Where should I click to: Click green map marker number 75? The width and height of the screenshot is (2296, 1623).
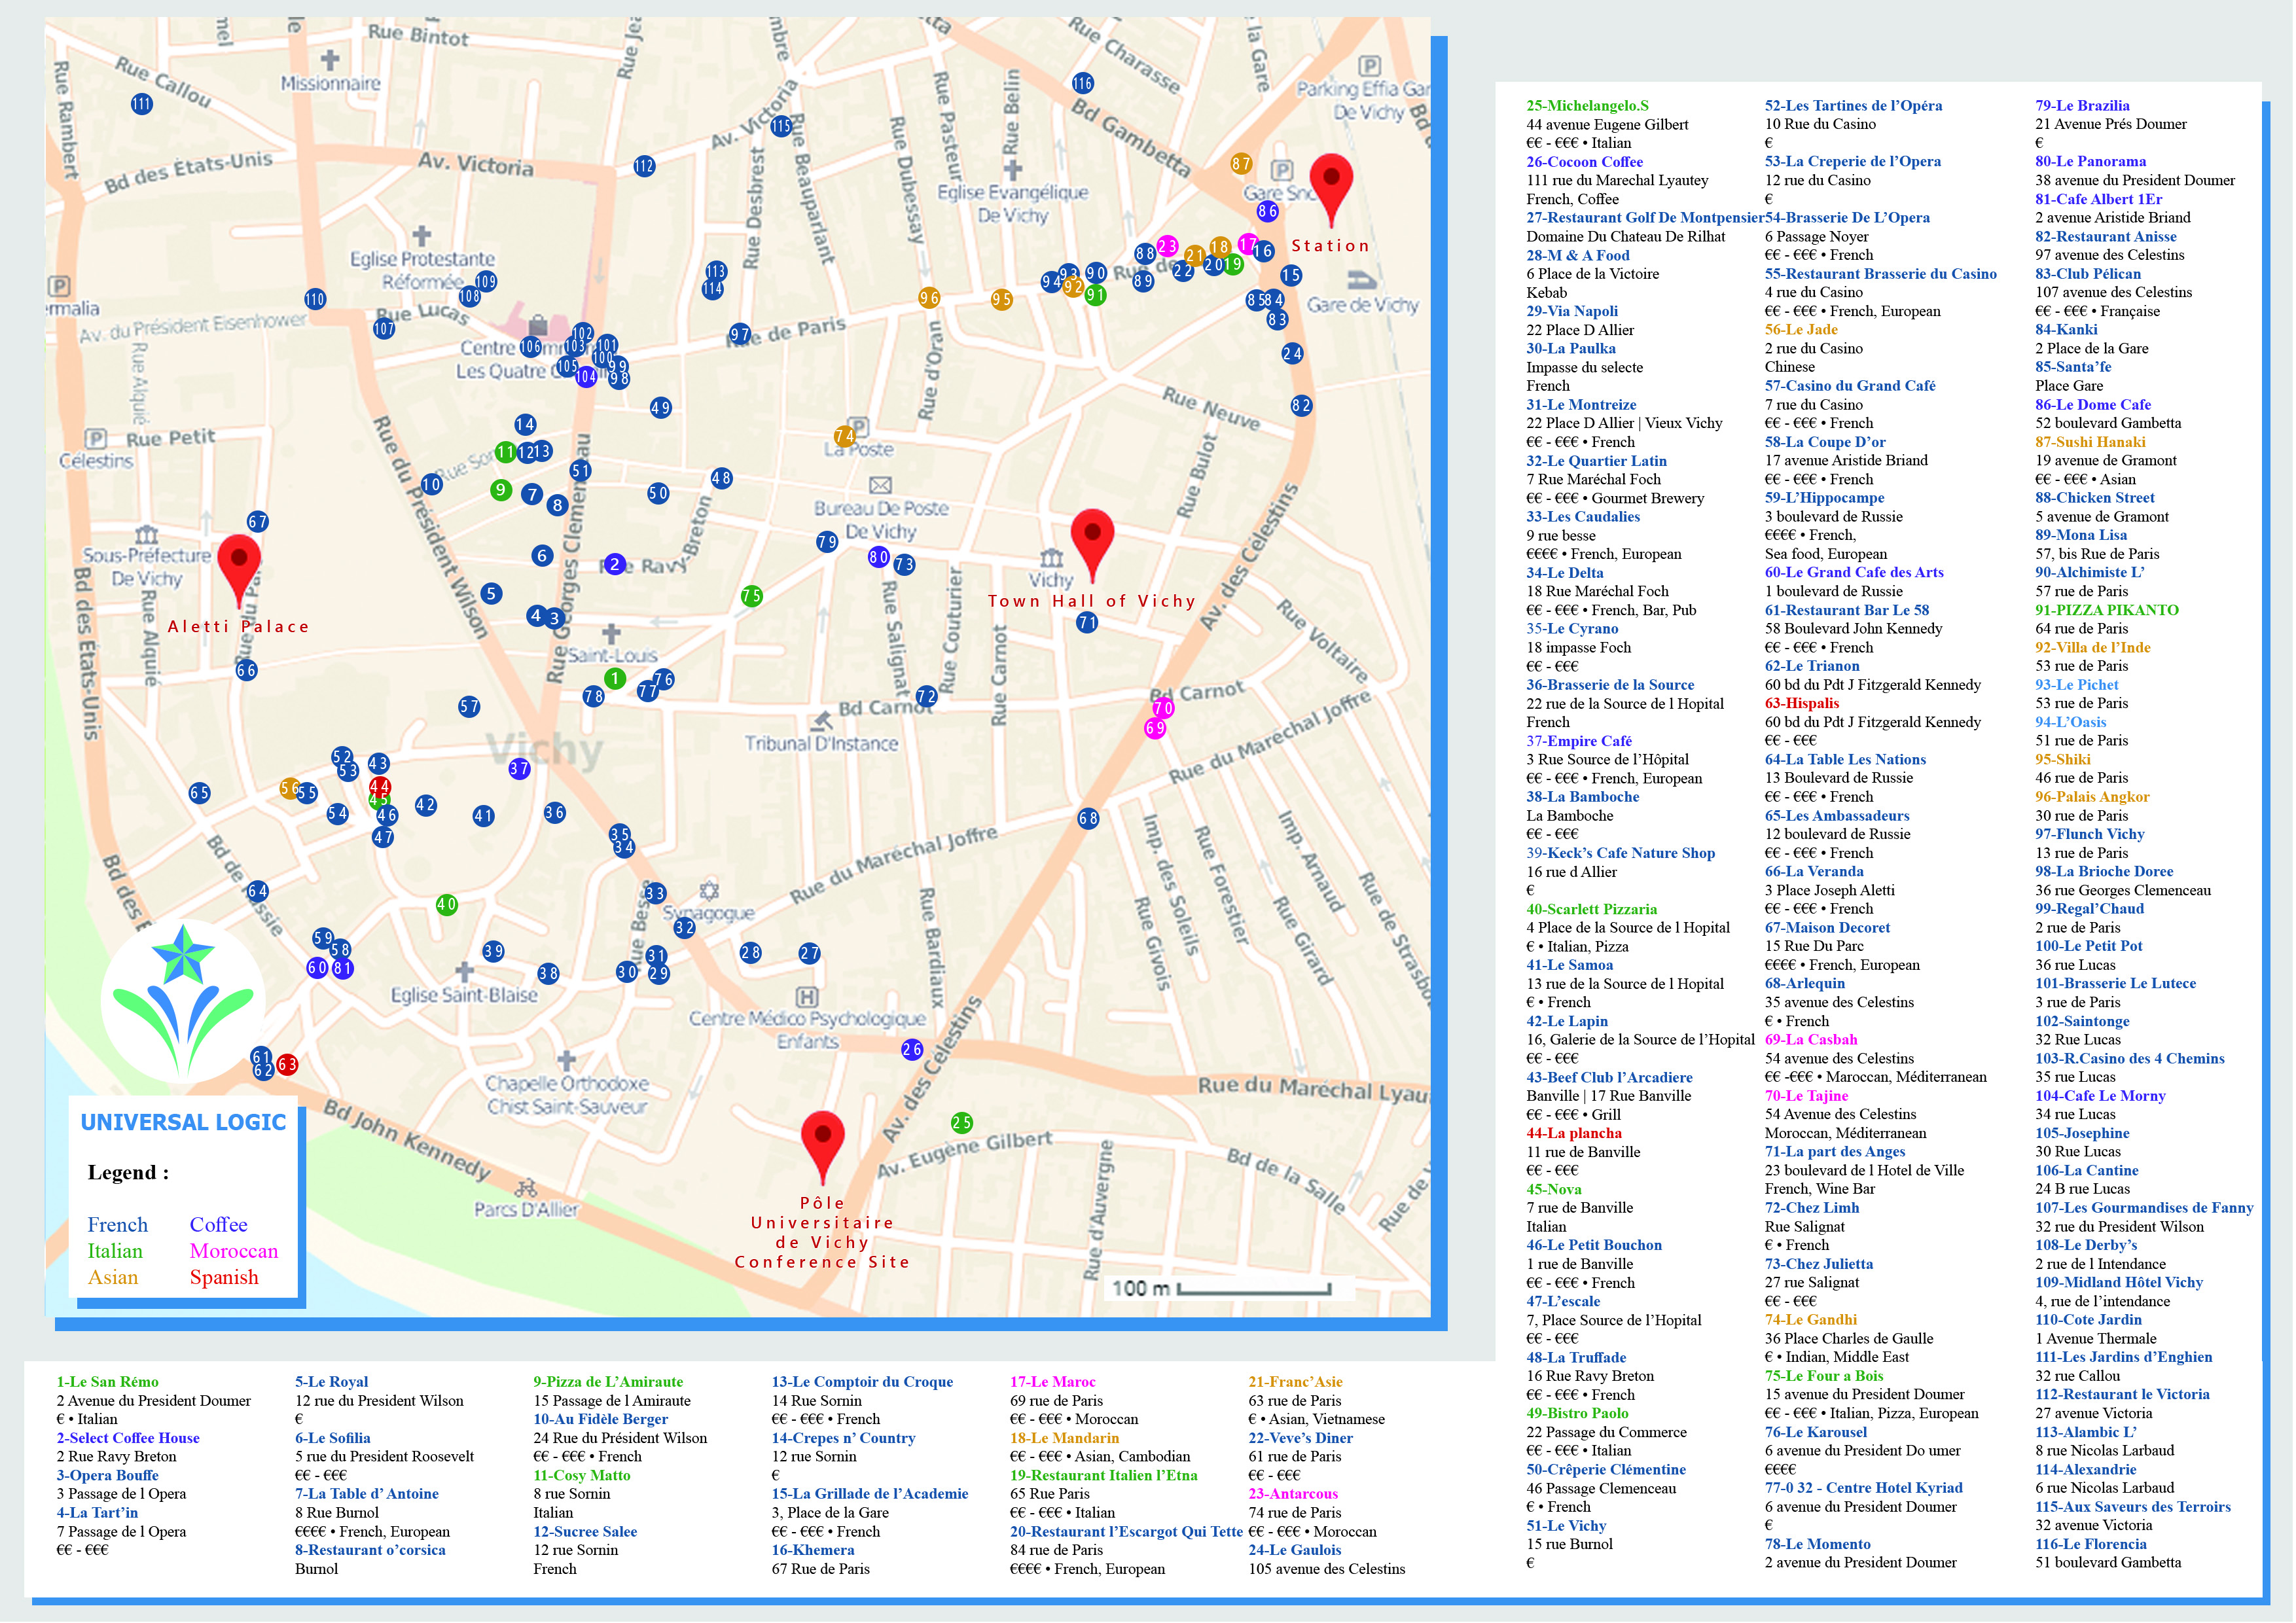[x=751, y=596]
